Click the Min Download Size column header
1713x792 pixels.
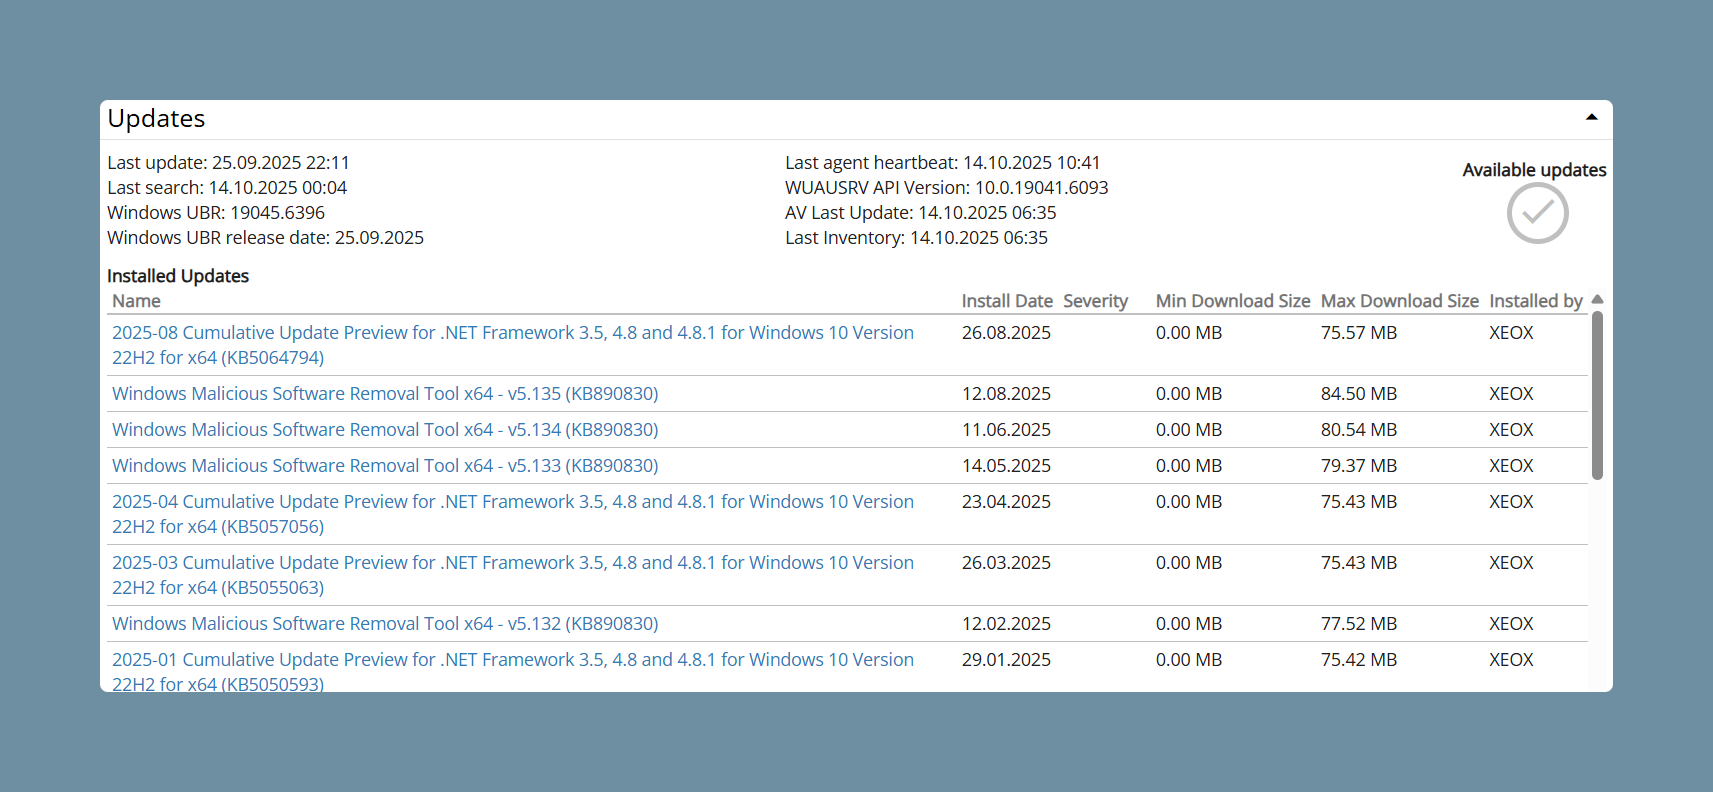[1233, 301]
